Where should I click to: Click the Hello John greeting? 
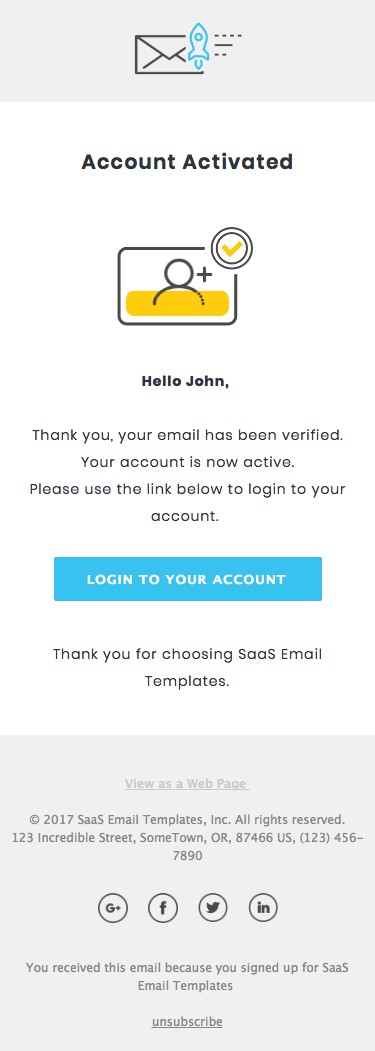[x=185, y=382]
